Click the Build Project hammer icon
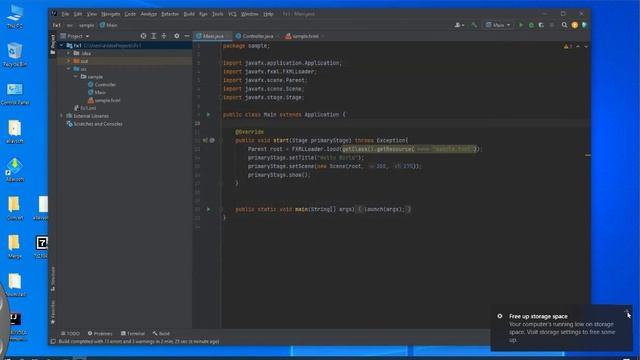This screenshot has height=360, width=640. [474, 25]
